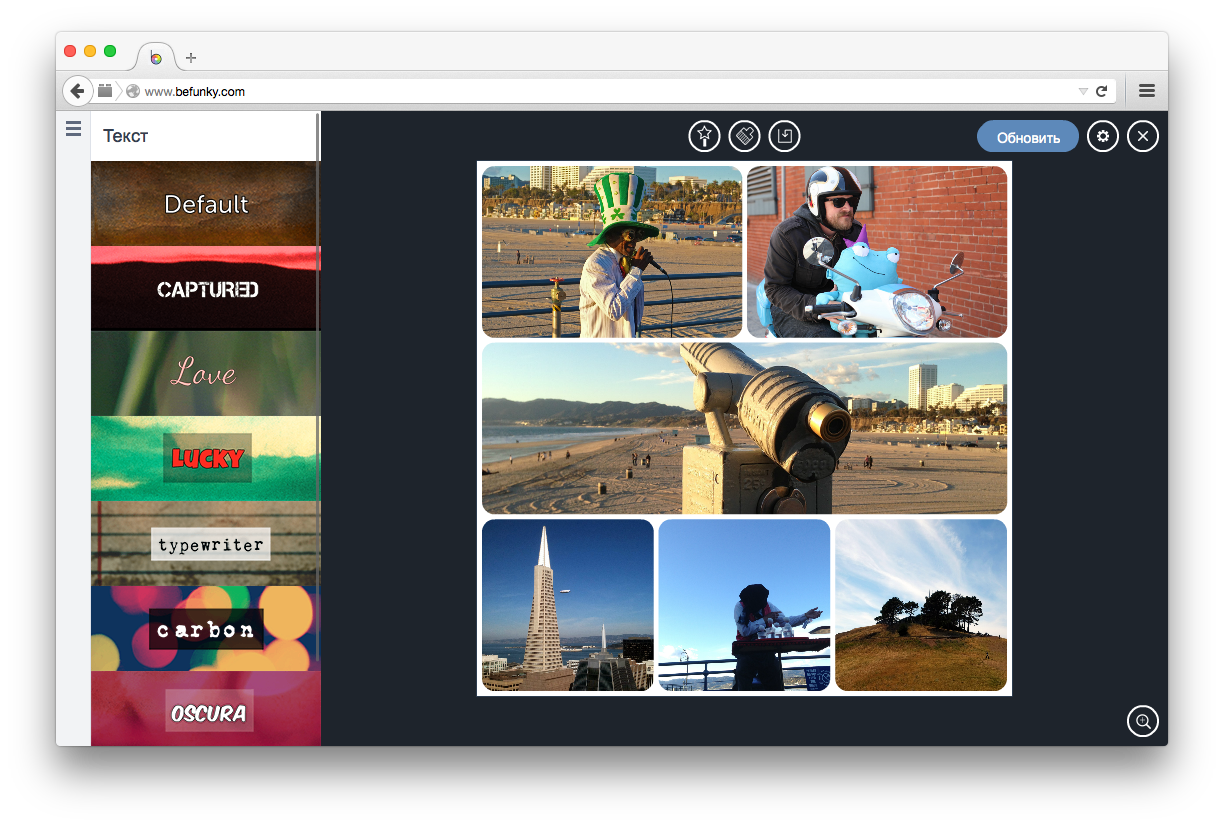Expand the URL history dropdown arrow
This screenshot has width=1224, height=826.
(1082, 91)
